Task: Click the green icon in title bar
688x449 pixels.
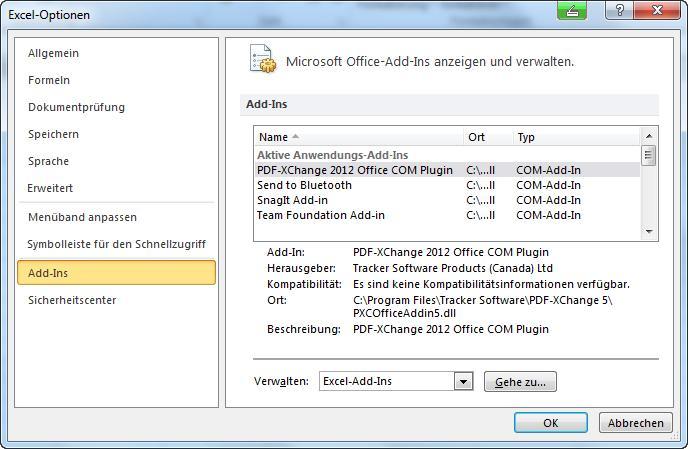Action: click(x=572, y=10)
